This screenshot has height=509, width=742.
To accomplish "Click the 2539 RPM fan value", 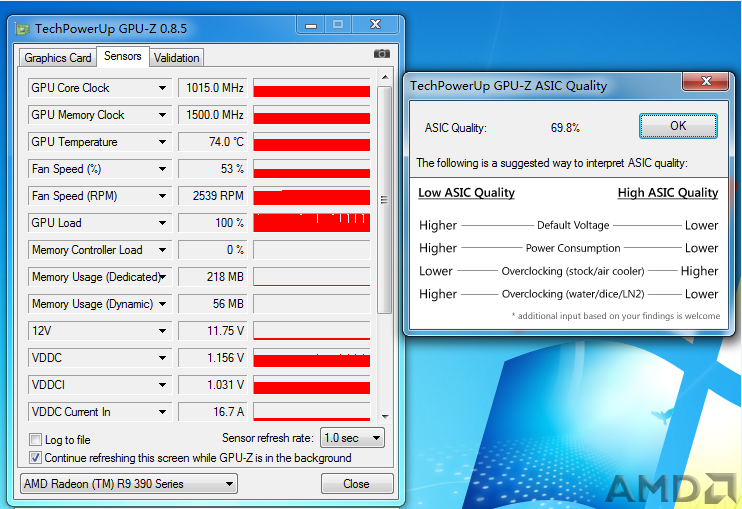I will click(212, 196).
